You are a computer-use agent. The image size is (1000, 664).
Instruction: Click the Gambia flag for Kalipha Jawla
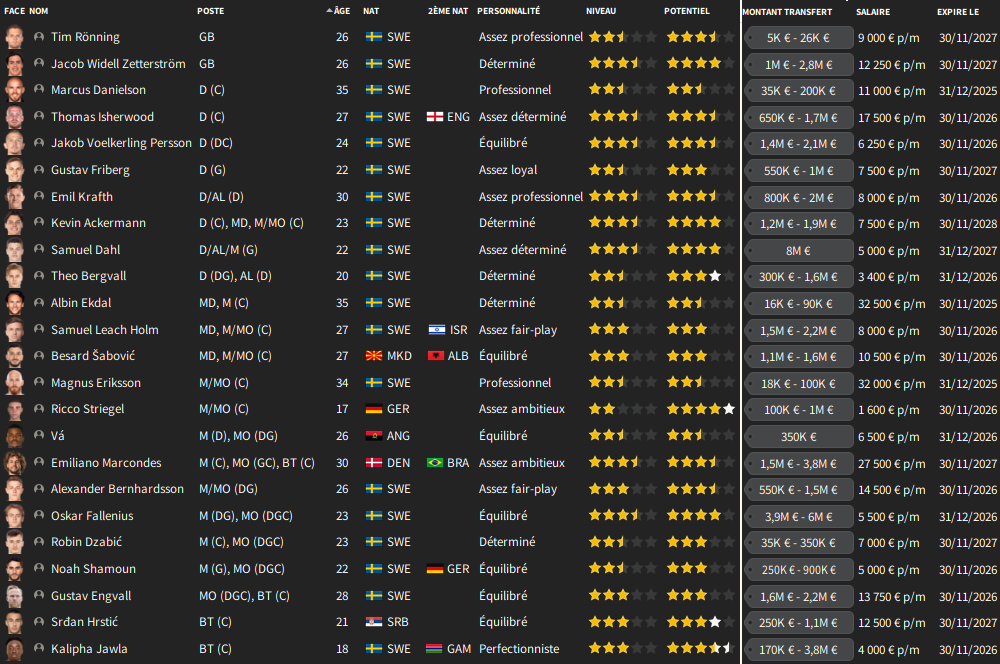click(x=435, y=649)
